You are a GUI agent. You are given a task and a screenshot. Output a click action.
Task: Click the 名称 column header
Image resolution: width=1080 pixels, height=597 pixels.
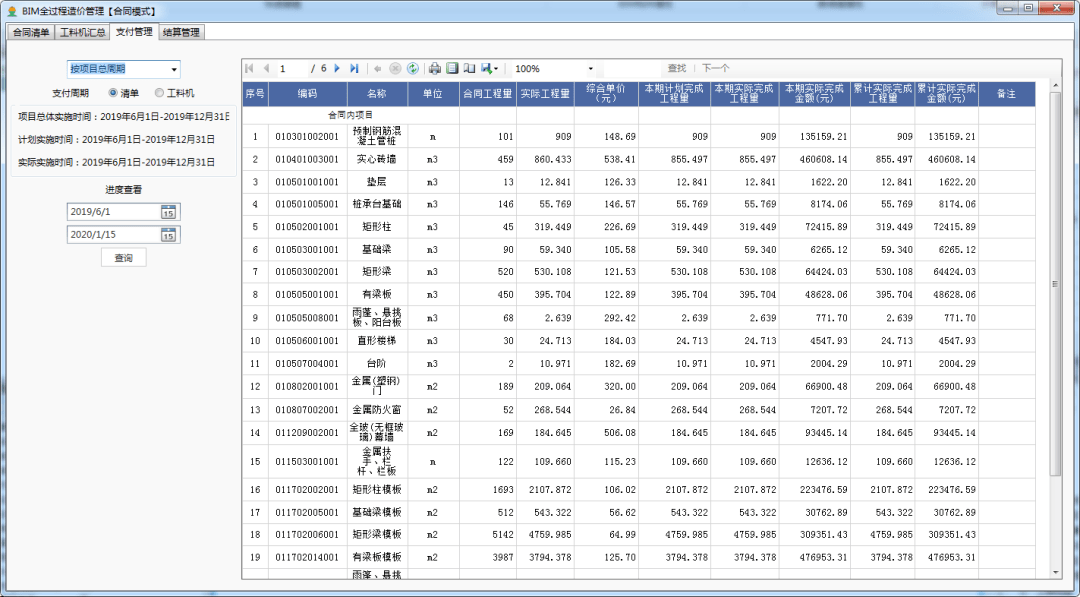click(377, 94)
